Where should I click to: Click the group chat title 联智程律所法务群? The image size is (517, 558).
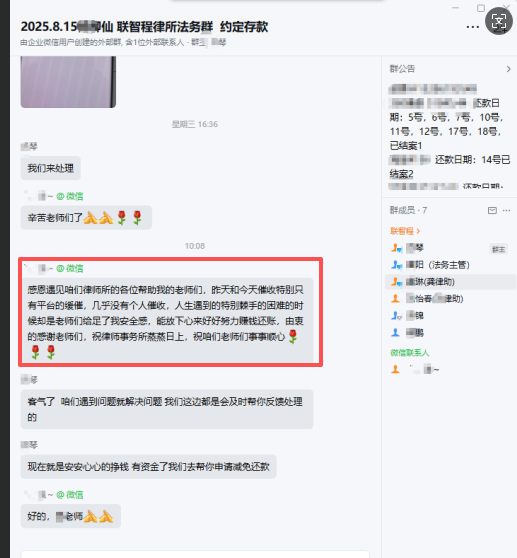(165, 27)
